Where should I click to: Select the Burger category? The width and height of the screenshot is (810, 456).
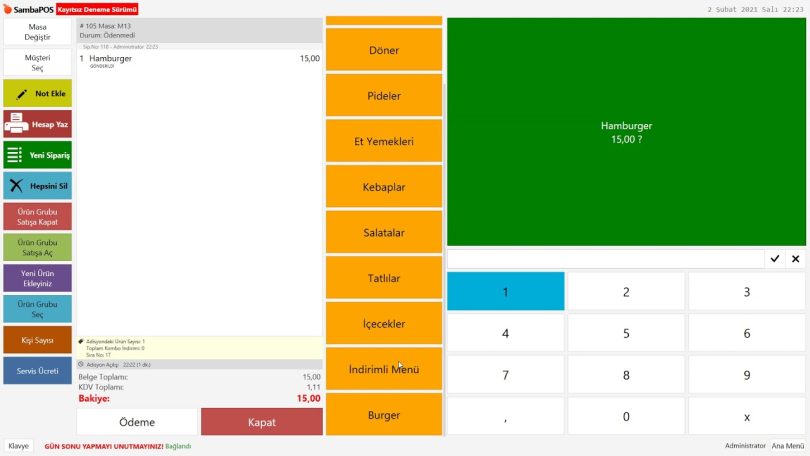[x=384, y=415]
